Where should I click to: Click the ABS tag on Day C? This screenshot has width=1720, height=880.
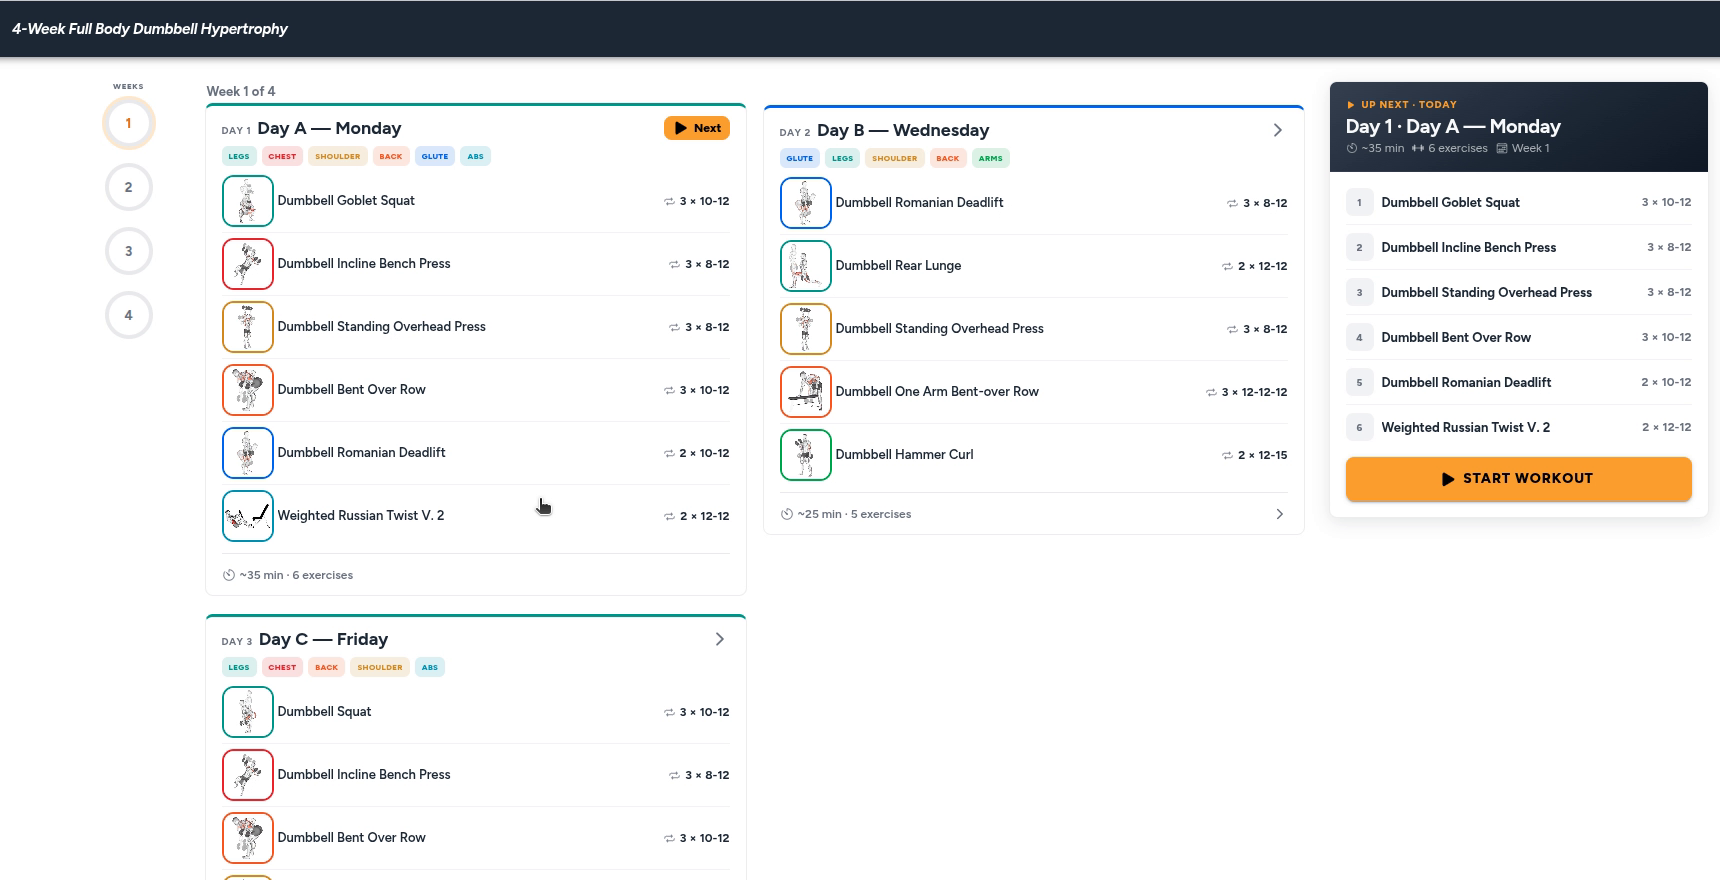pyautogui.click(x=430, y=667)
